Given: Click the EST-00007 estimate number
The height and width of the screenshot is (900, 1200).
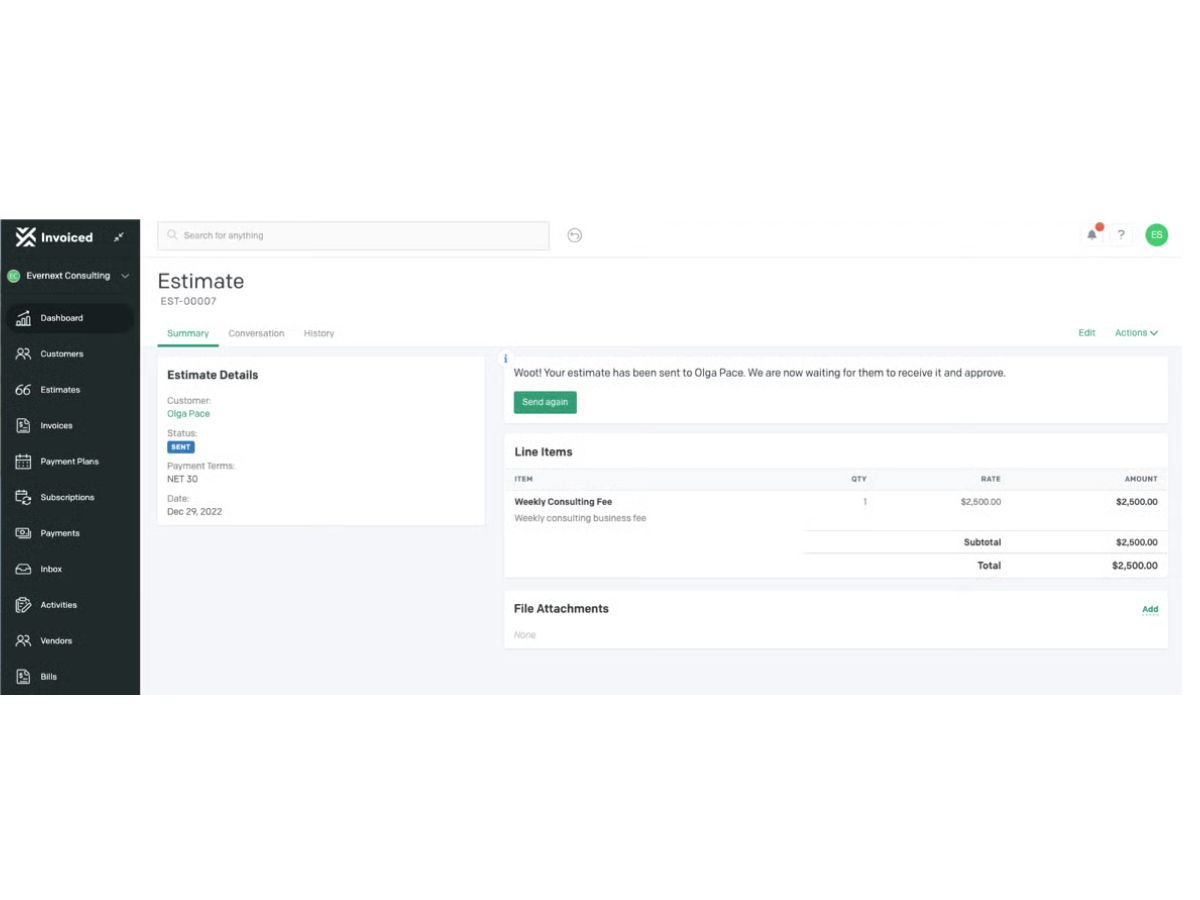Looking at the screenshot, I should 188,301.
